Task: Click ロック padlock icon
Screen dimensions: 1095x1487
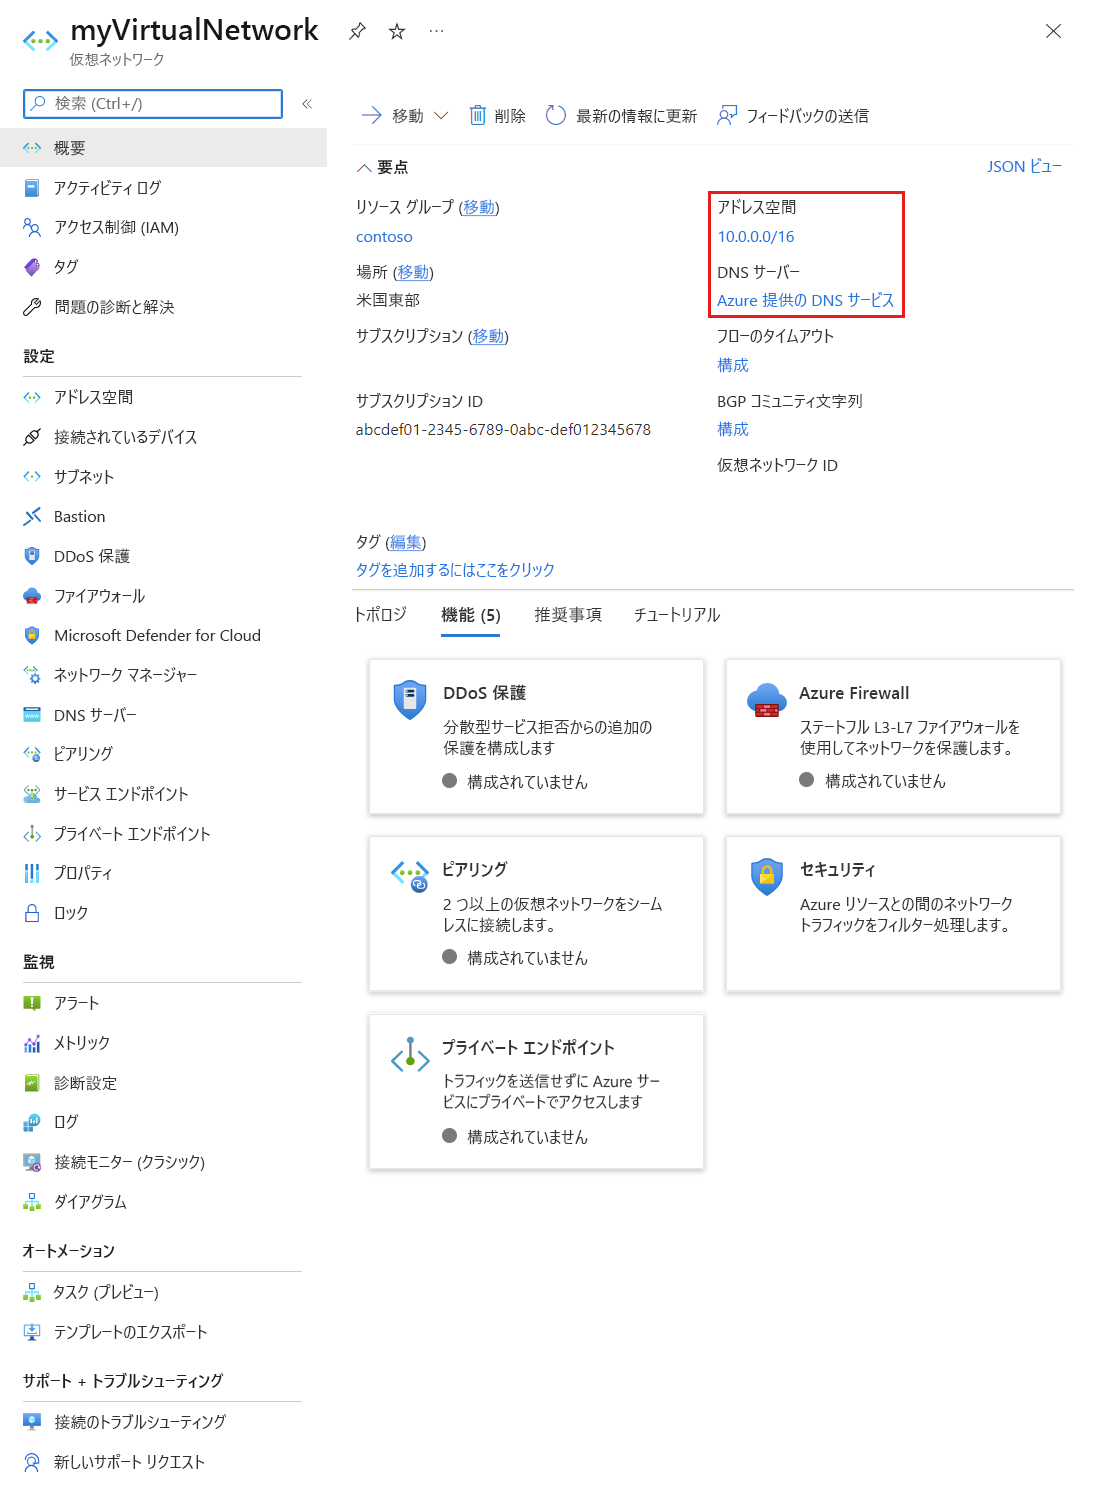Action: coord(32,913)
